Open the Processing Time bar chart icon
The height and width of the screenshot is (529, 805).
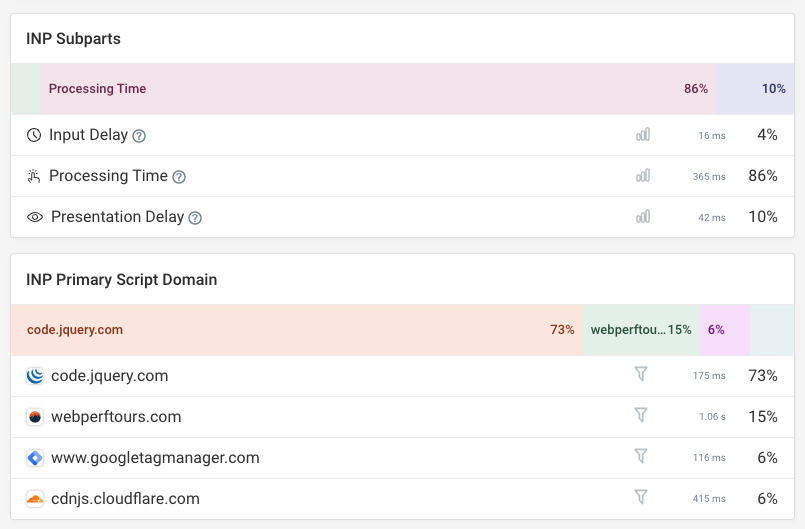[643, 176]
